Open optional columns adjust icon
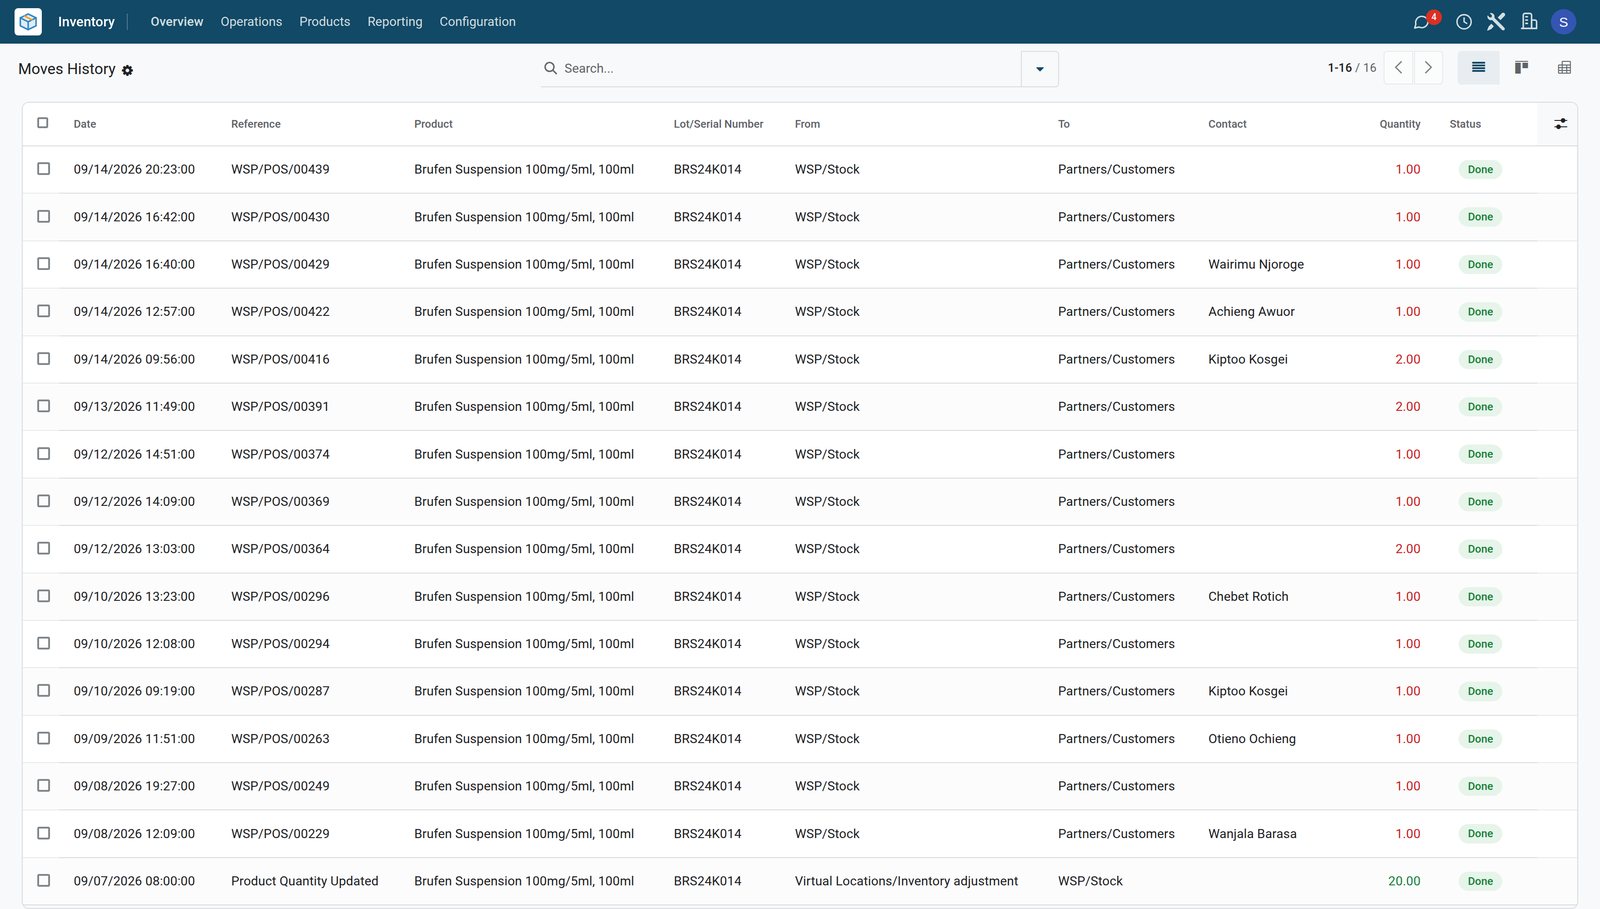The height and width of the screenshot is (909, 1600). pyautogui.click(x=1560, y=124)
